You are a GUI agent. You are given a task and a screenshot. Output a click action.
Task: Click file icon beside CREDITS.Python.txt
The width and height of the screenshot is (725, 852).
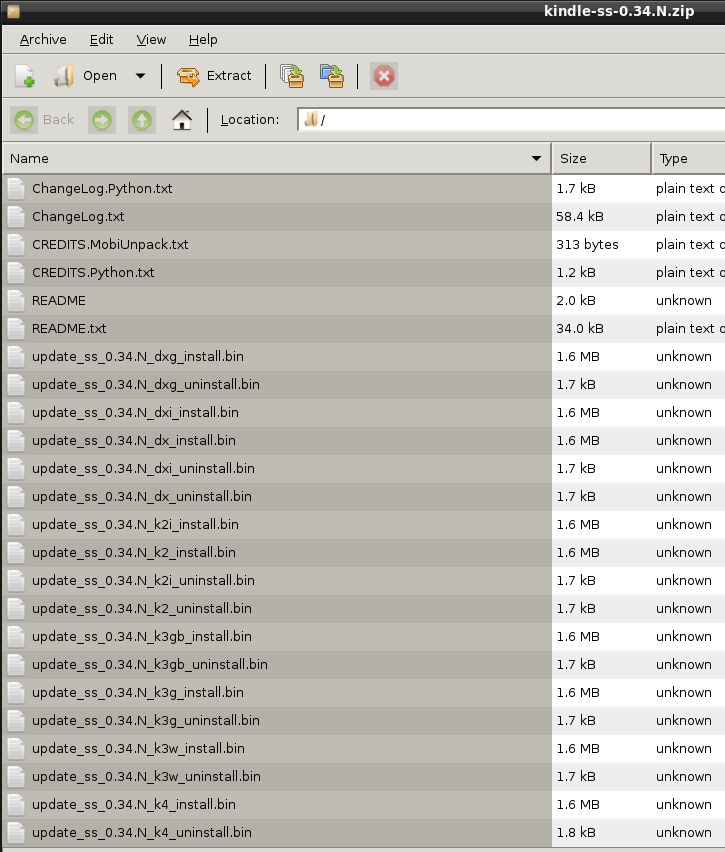[x=16, y=273]
